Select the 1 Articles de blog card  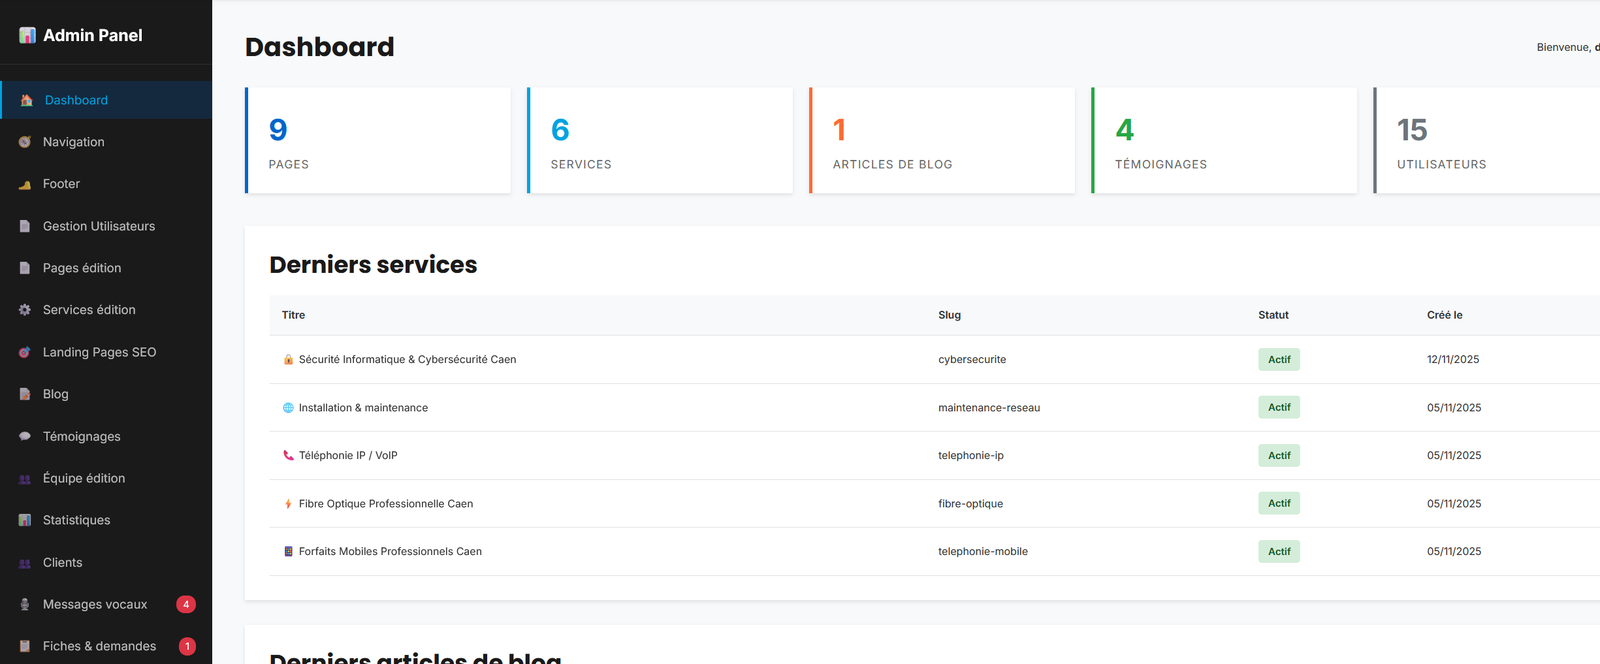(942, 140)
